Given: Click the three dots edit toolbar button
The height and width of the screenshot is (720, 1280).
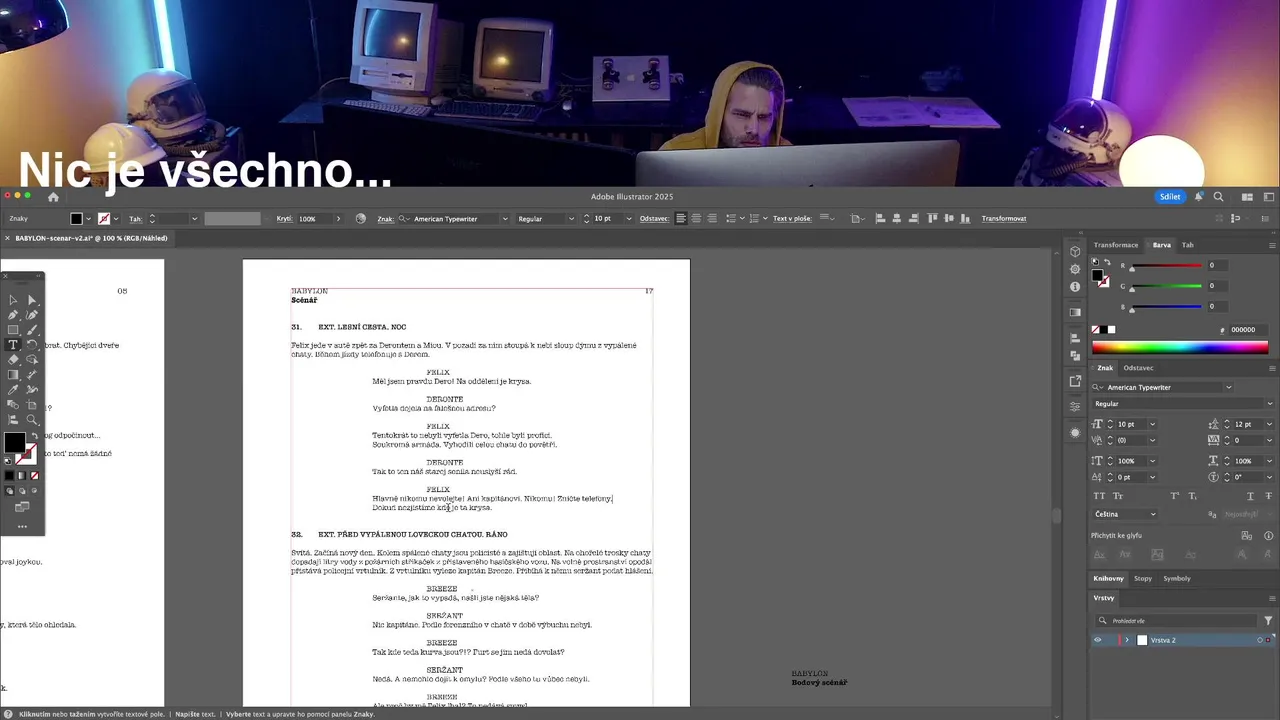Looking at the screenshot, I should (x=22, y=526).
